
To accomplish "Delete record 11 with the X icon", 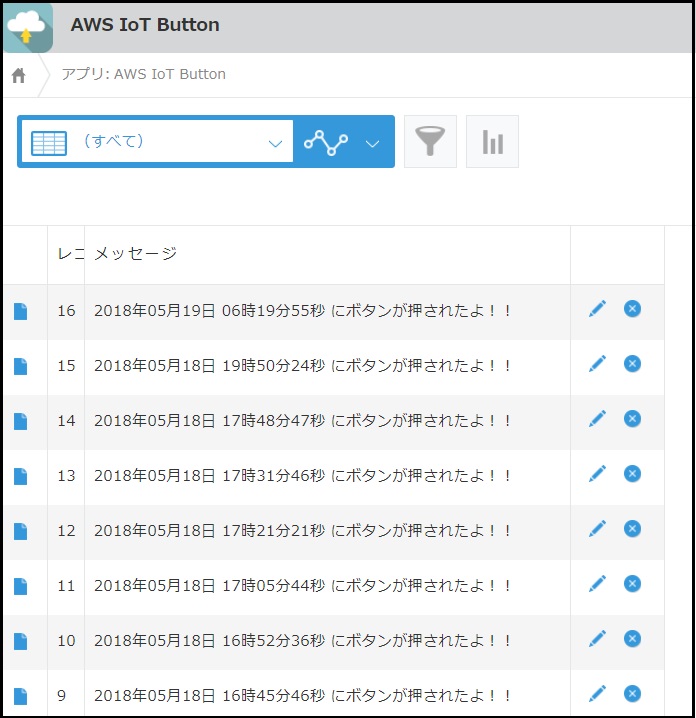I will pos(632,583).
